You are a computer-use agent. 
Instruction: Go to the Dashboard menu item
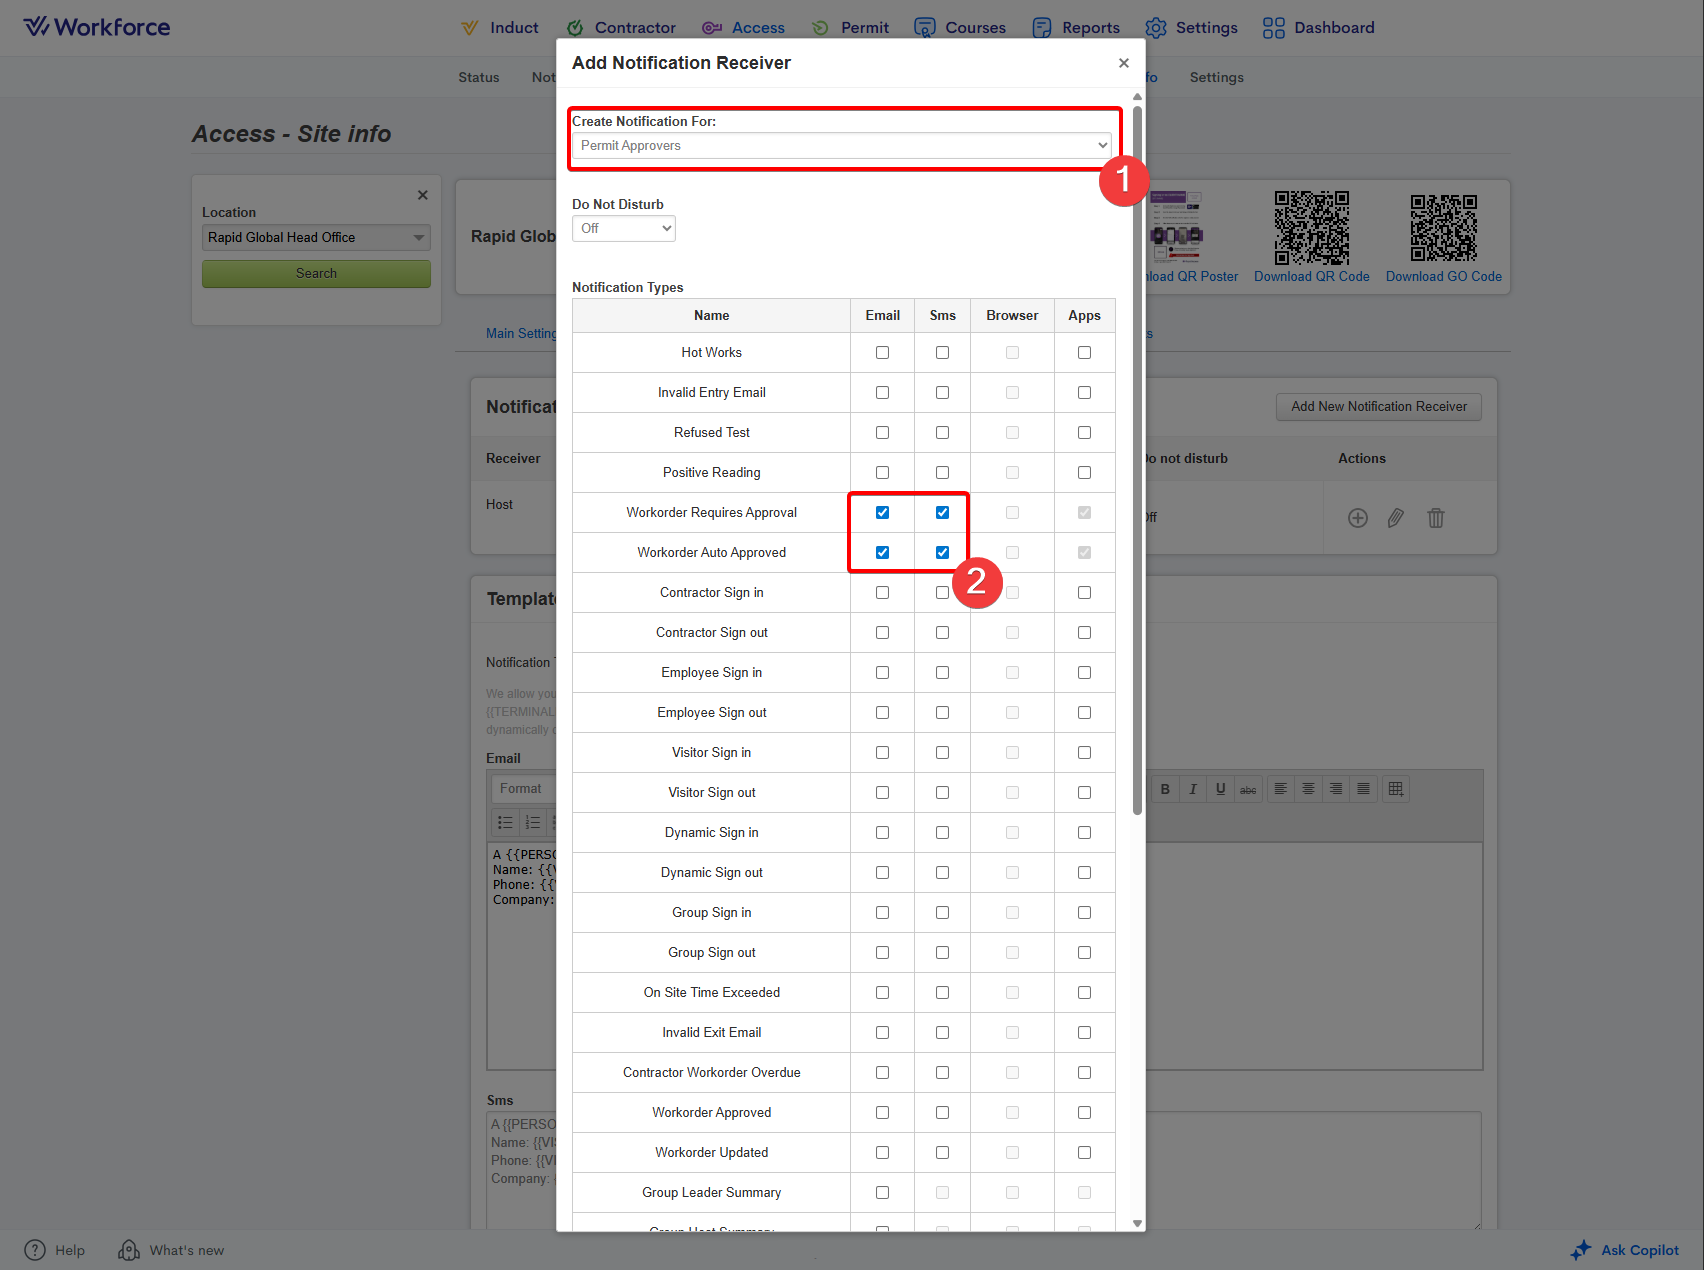click(1318, 28)
